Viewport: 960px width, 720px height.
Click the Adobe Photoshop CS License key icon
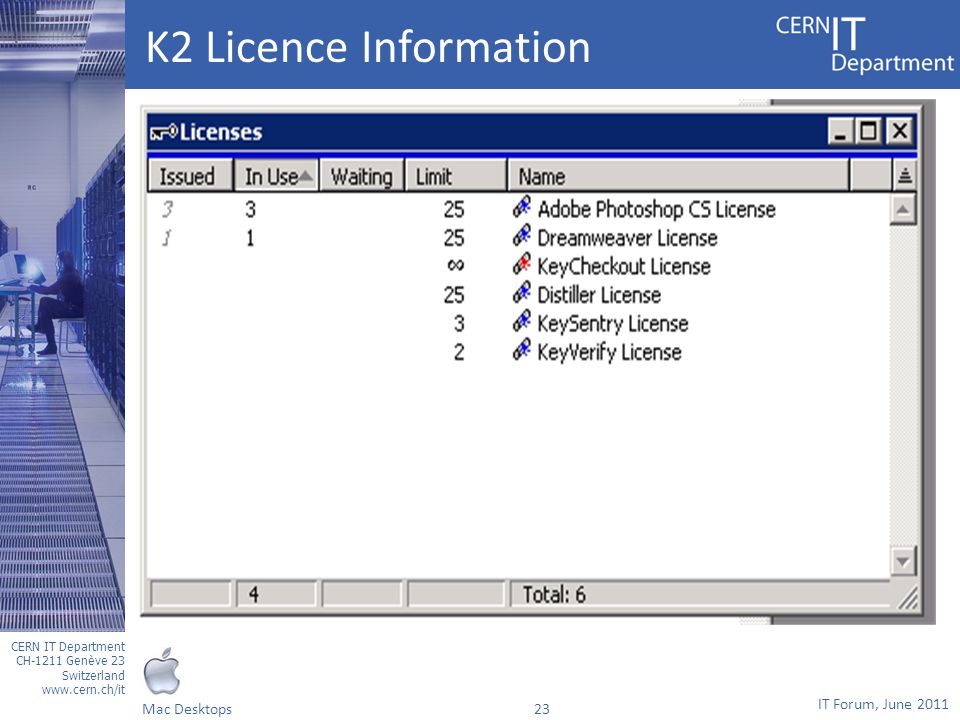click(x=522, y=208)
